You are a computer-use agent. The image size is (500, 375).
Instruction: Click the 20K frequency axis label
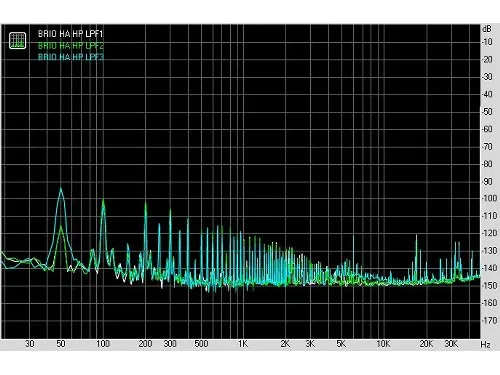(426, 344)
